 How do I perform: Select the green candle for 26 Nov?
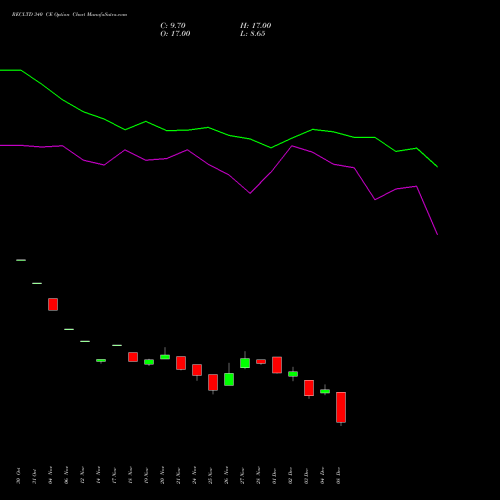pyautogui.click(x=229, y=379)
